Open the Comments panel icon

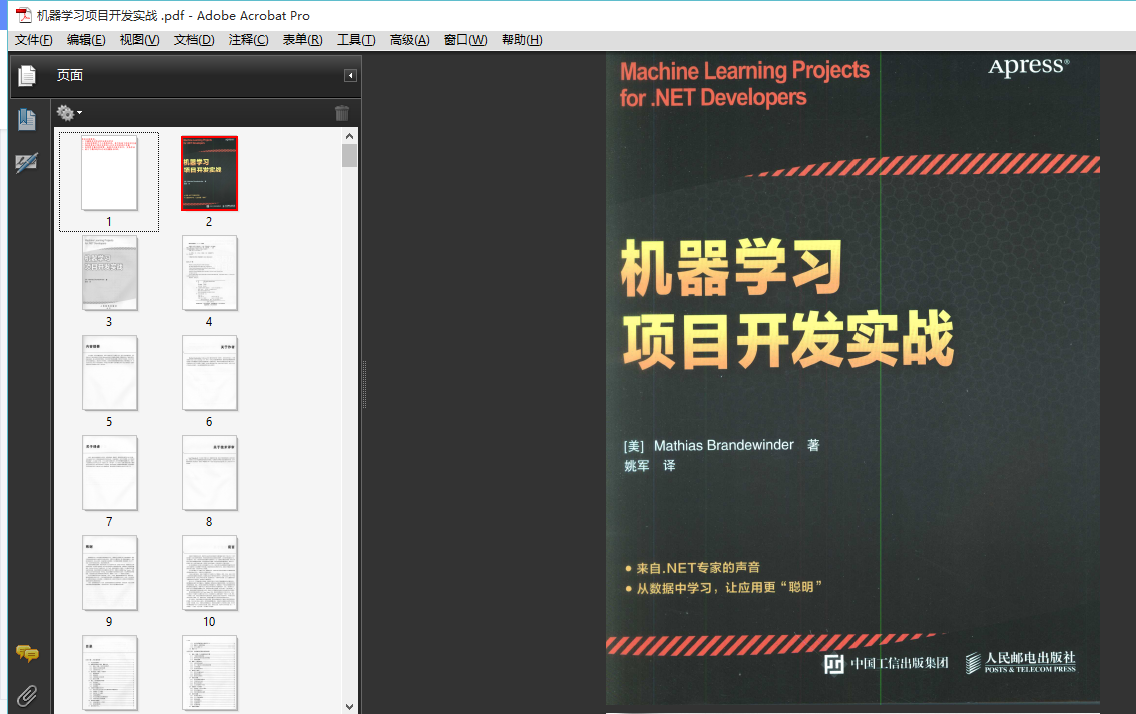[28, 654]
